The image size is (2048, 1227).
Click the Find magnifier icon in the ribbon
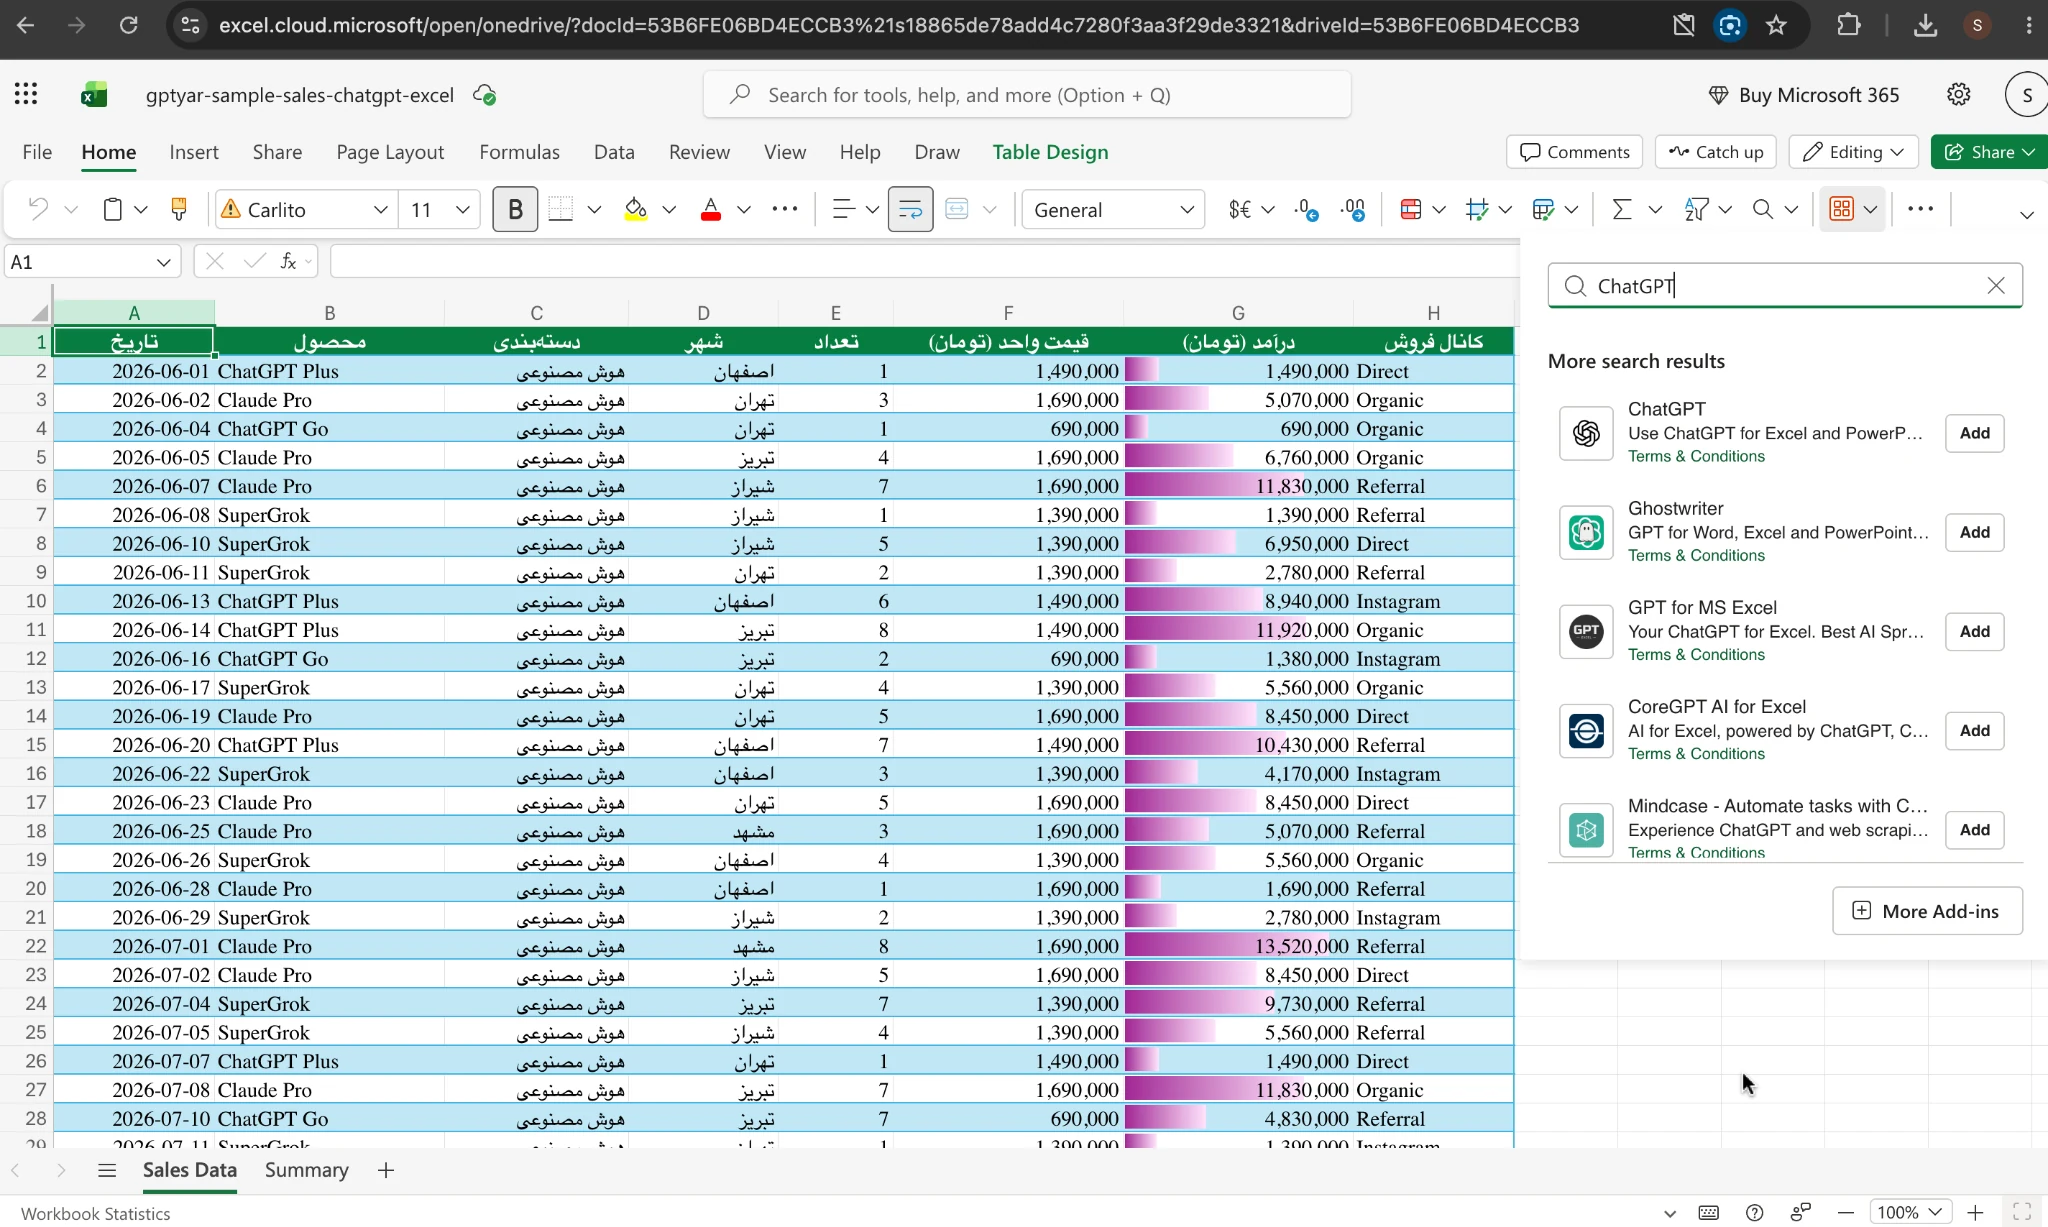(1763, 209)
